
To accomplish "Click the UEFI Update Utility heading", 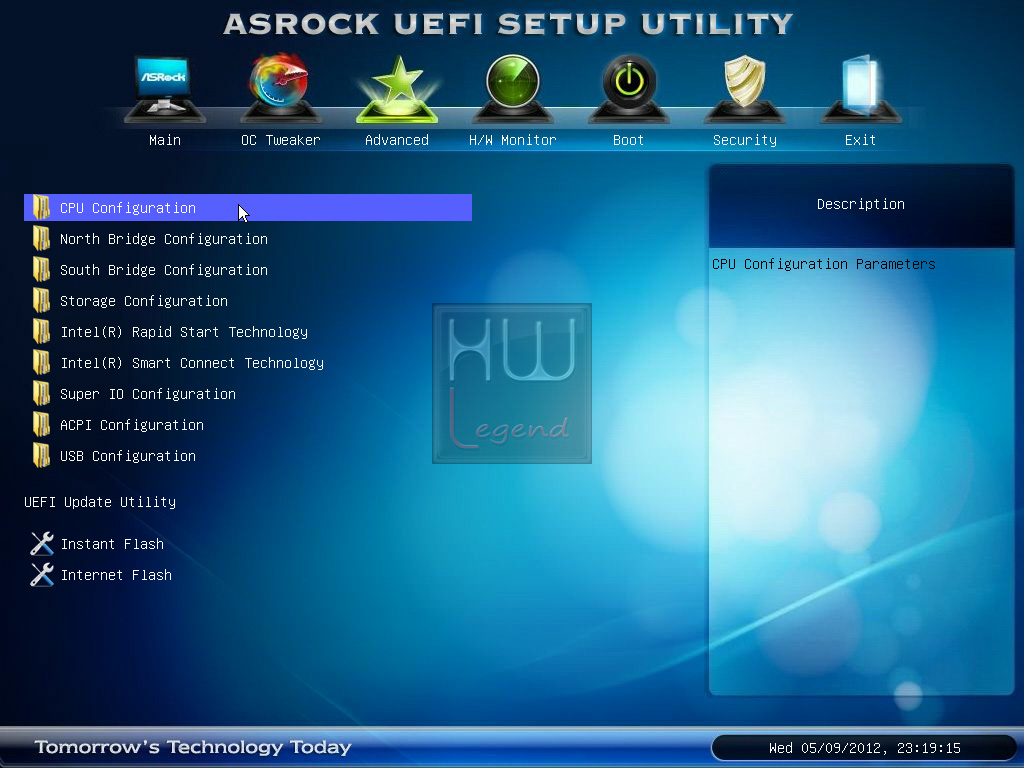I will tap(100, 502).
